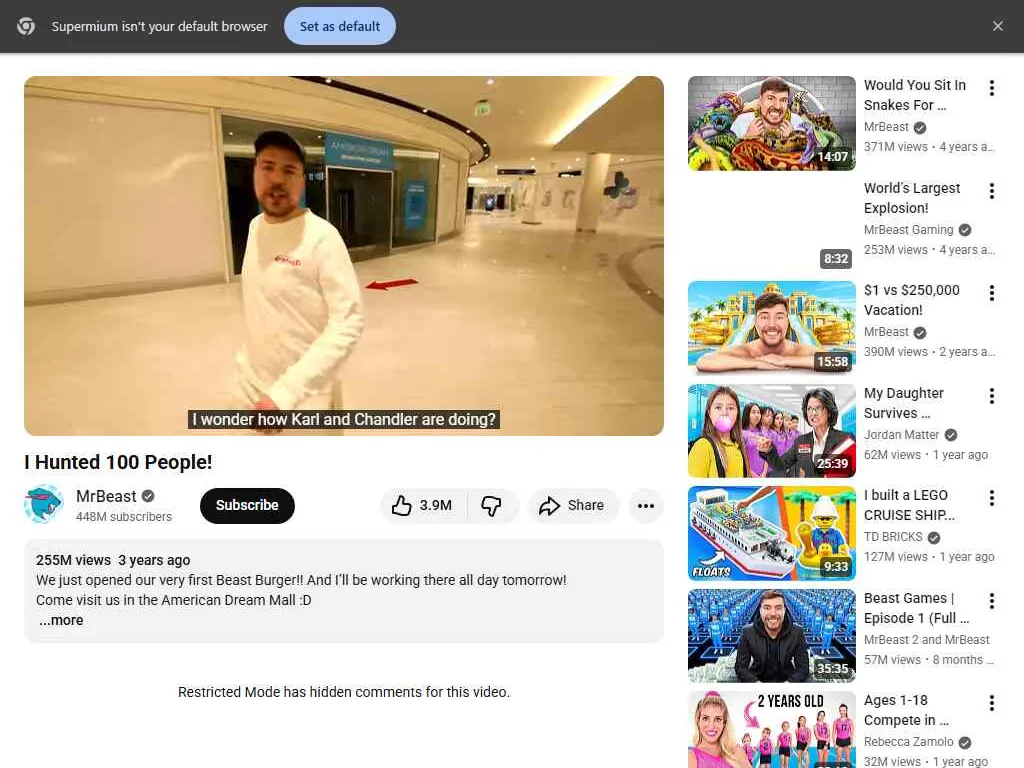
Task: Open Ages 1-18 Compete video title
Action: (906, 710)
